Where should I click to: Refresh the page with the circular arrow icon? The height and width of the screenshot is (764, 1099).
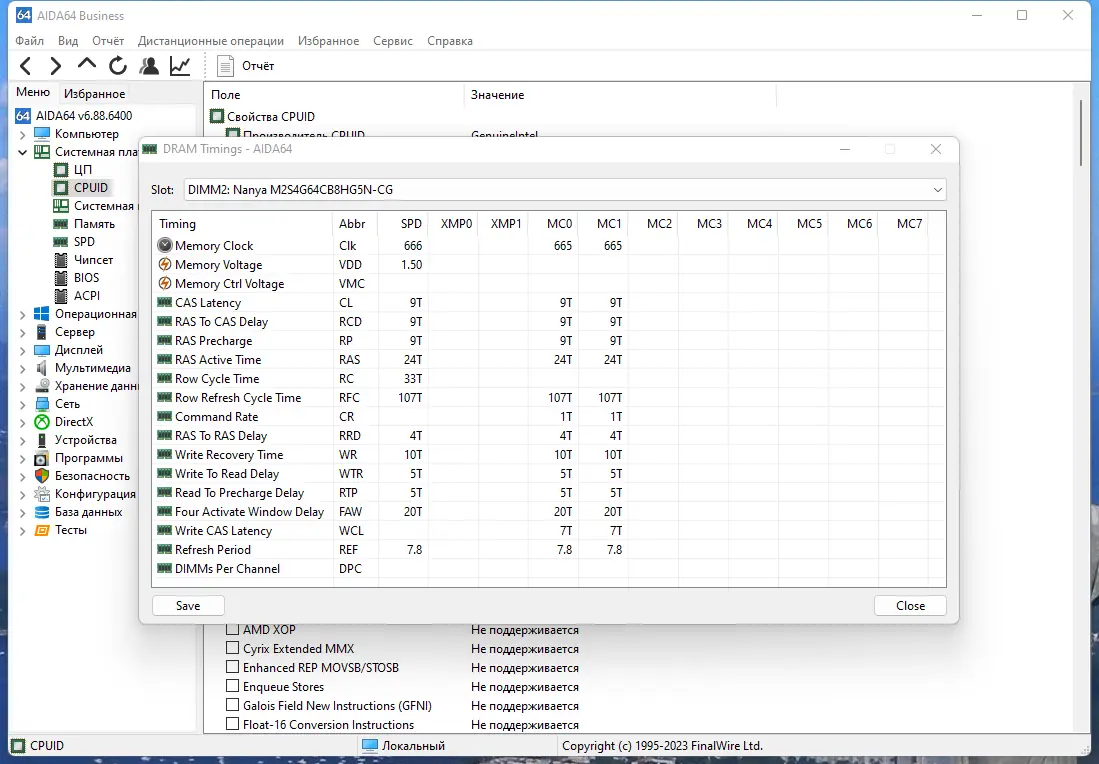click(118, 66)
